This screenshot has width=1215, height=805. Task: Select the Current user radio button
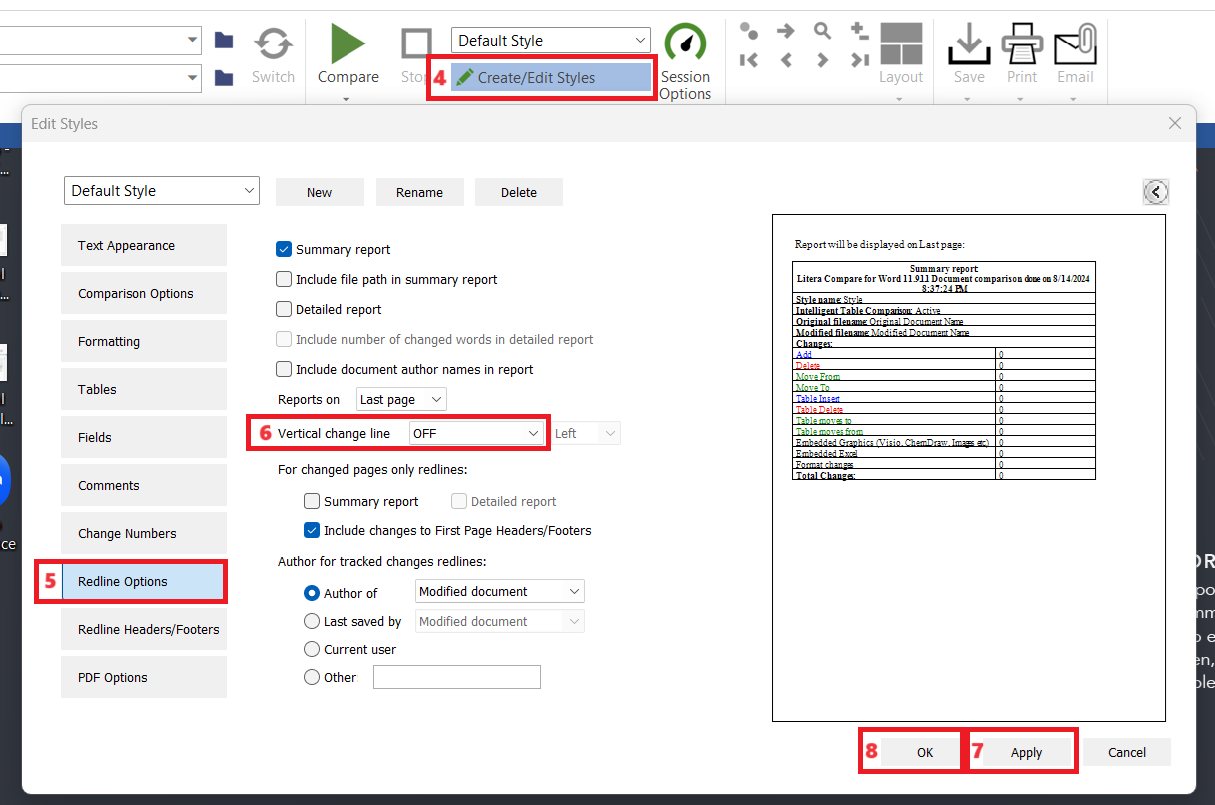click(311, 649)
